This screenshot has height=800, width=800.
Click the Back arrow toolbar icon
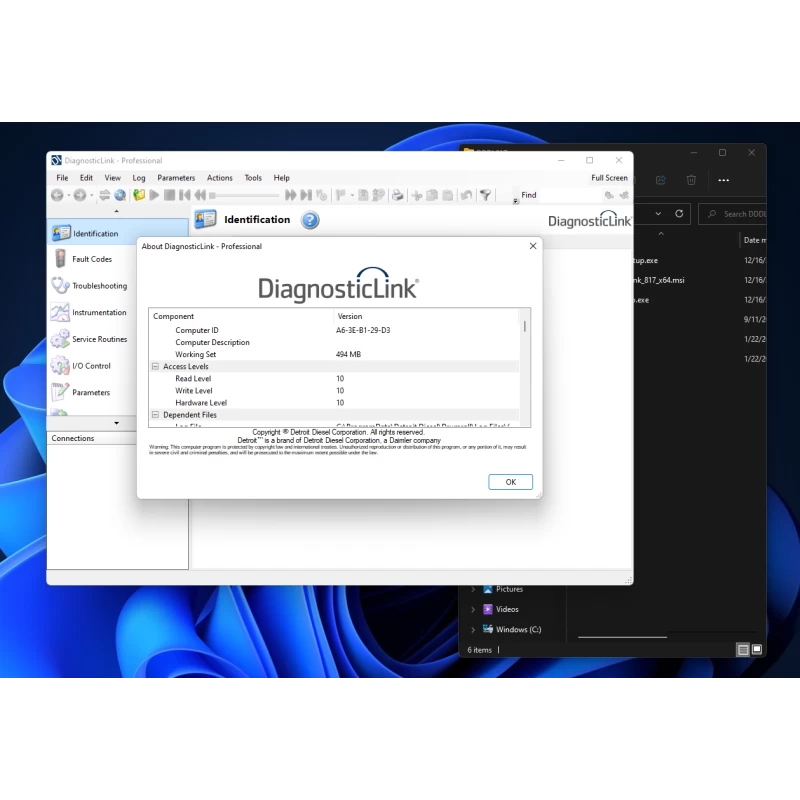(57, 195)
